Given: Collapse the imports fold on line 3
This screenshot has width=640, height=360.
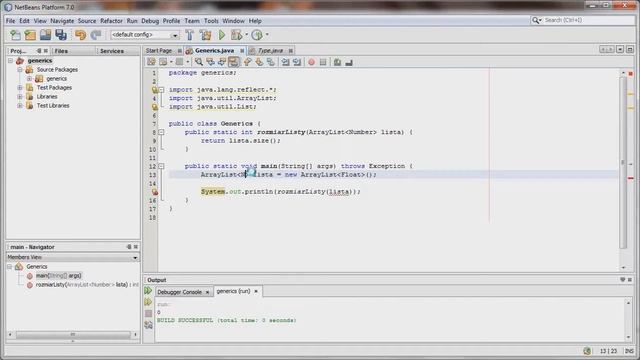Looking at the screenshot, I should point(161,89).
